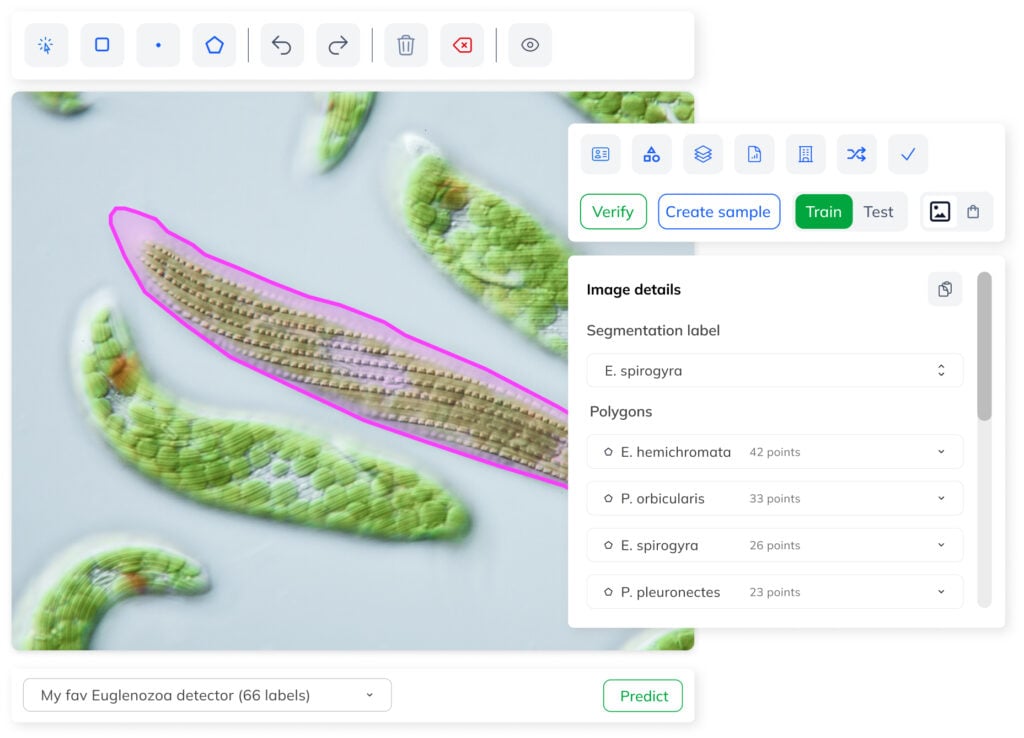Screen dimensions: 1024x738
Task: Click the 'Segmentation label' text
Action: (x=653, y=330)
